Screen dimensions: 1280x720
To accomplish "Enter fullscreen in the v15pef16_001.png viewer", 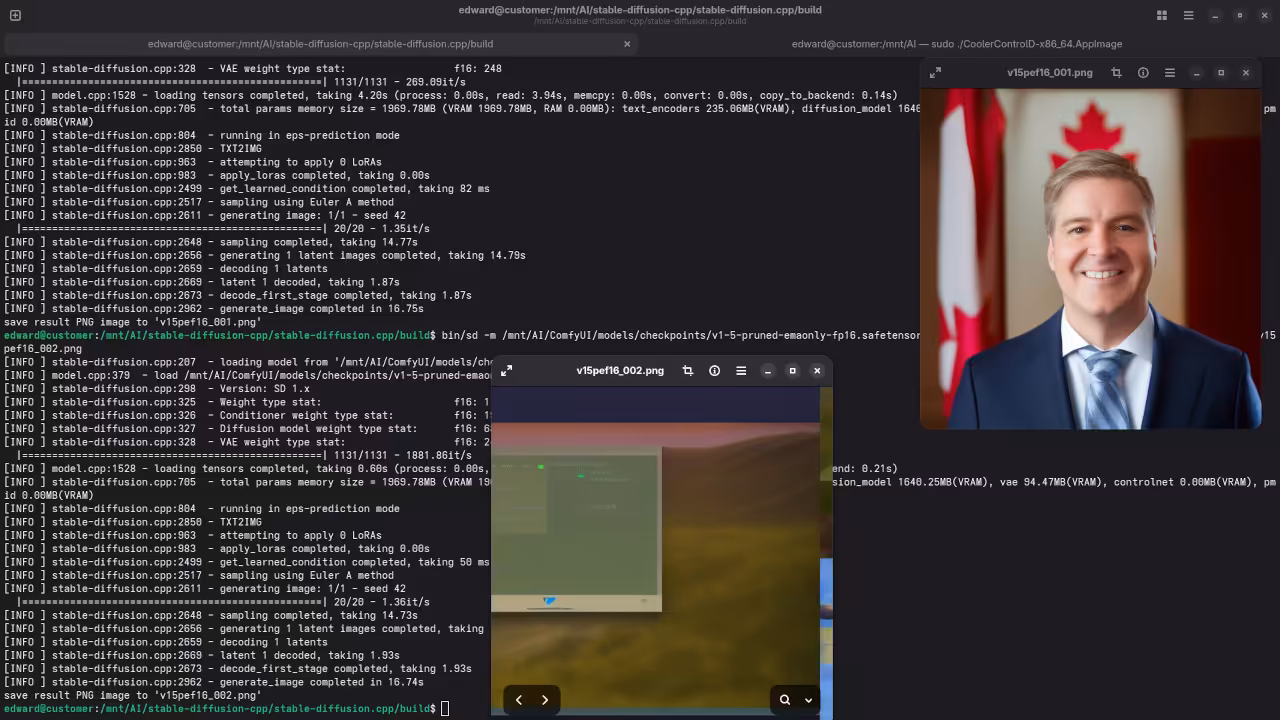I will 936,73.
